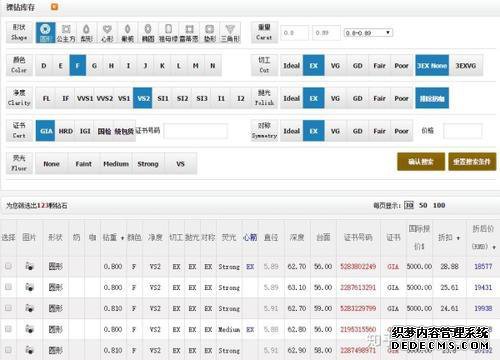Deselect color grade F
The height and width of the screenshot is (360, 500).
(78, 65)
